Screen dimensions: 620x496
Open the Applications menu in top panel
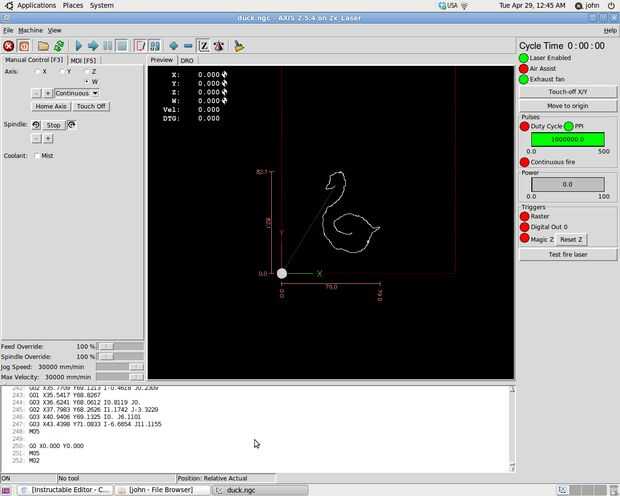tap(36, 6)
